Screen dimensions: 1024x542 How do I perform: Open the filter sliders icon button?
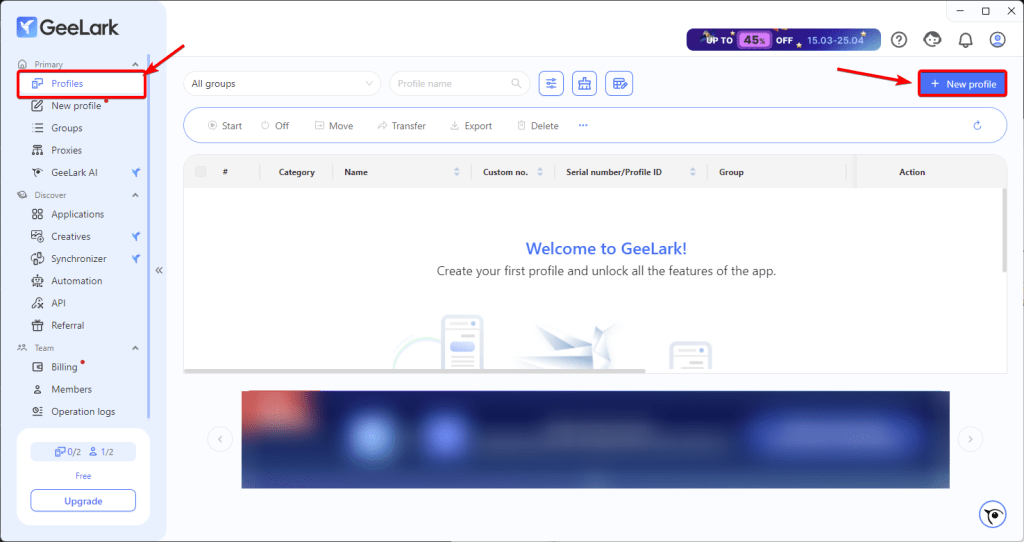(x=551, y=84)
